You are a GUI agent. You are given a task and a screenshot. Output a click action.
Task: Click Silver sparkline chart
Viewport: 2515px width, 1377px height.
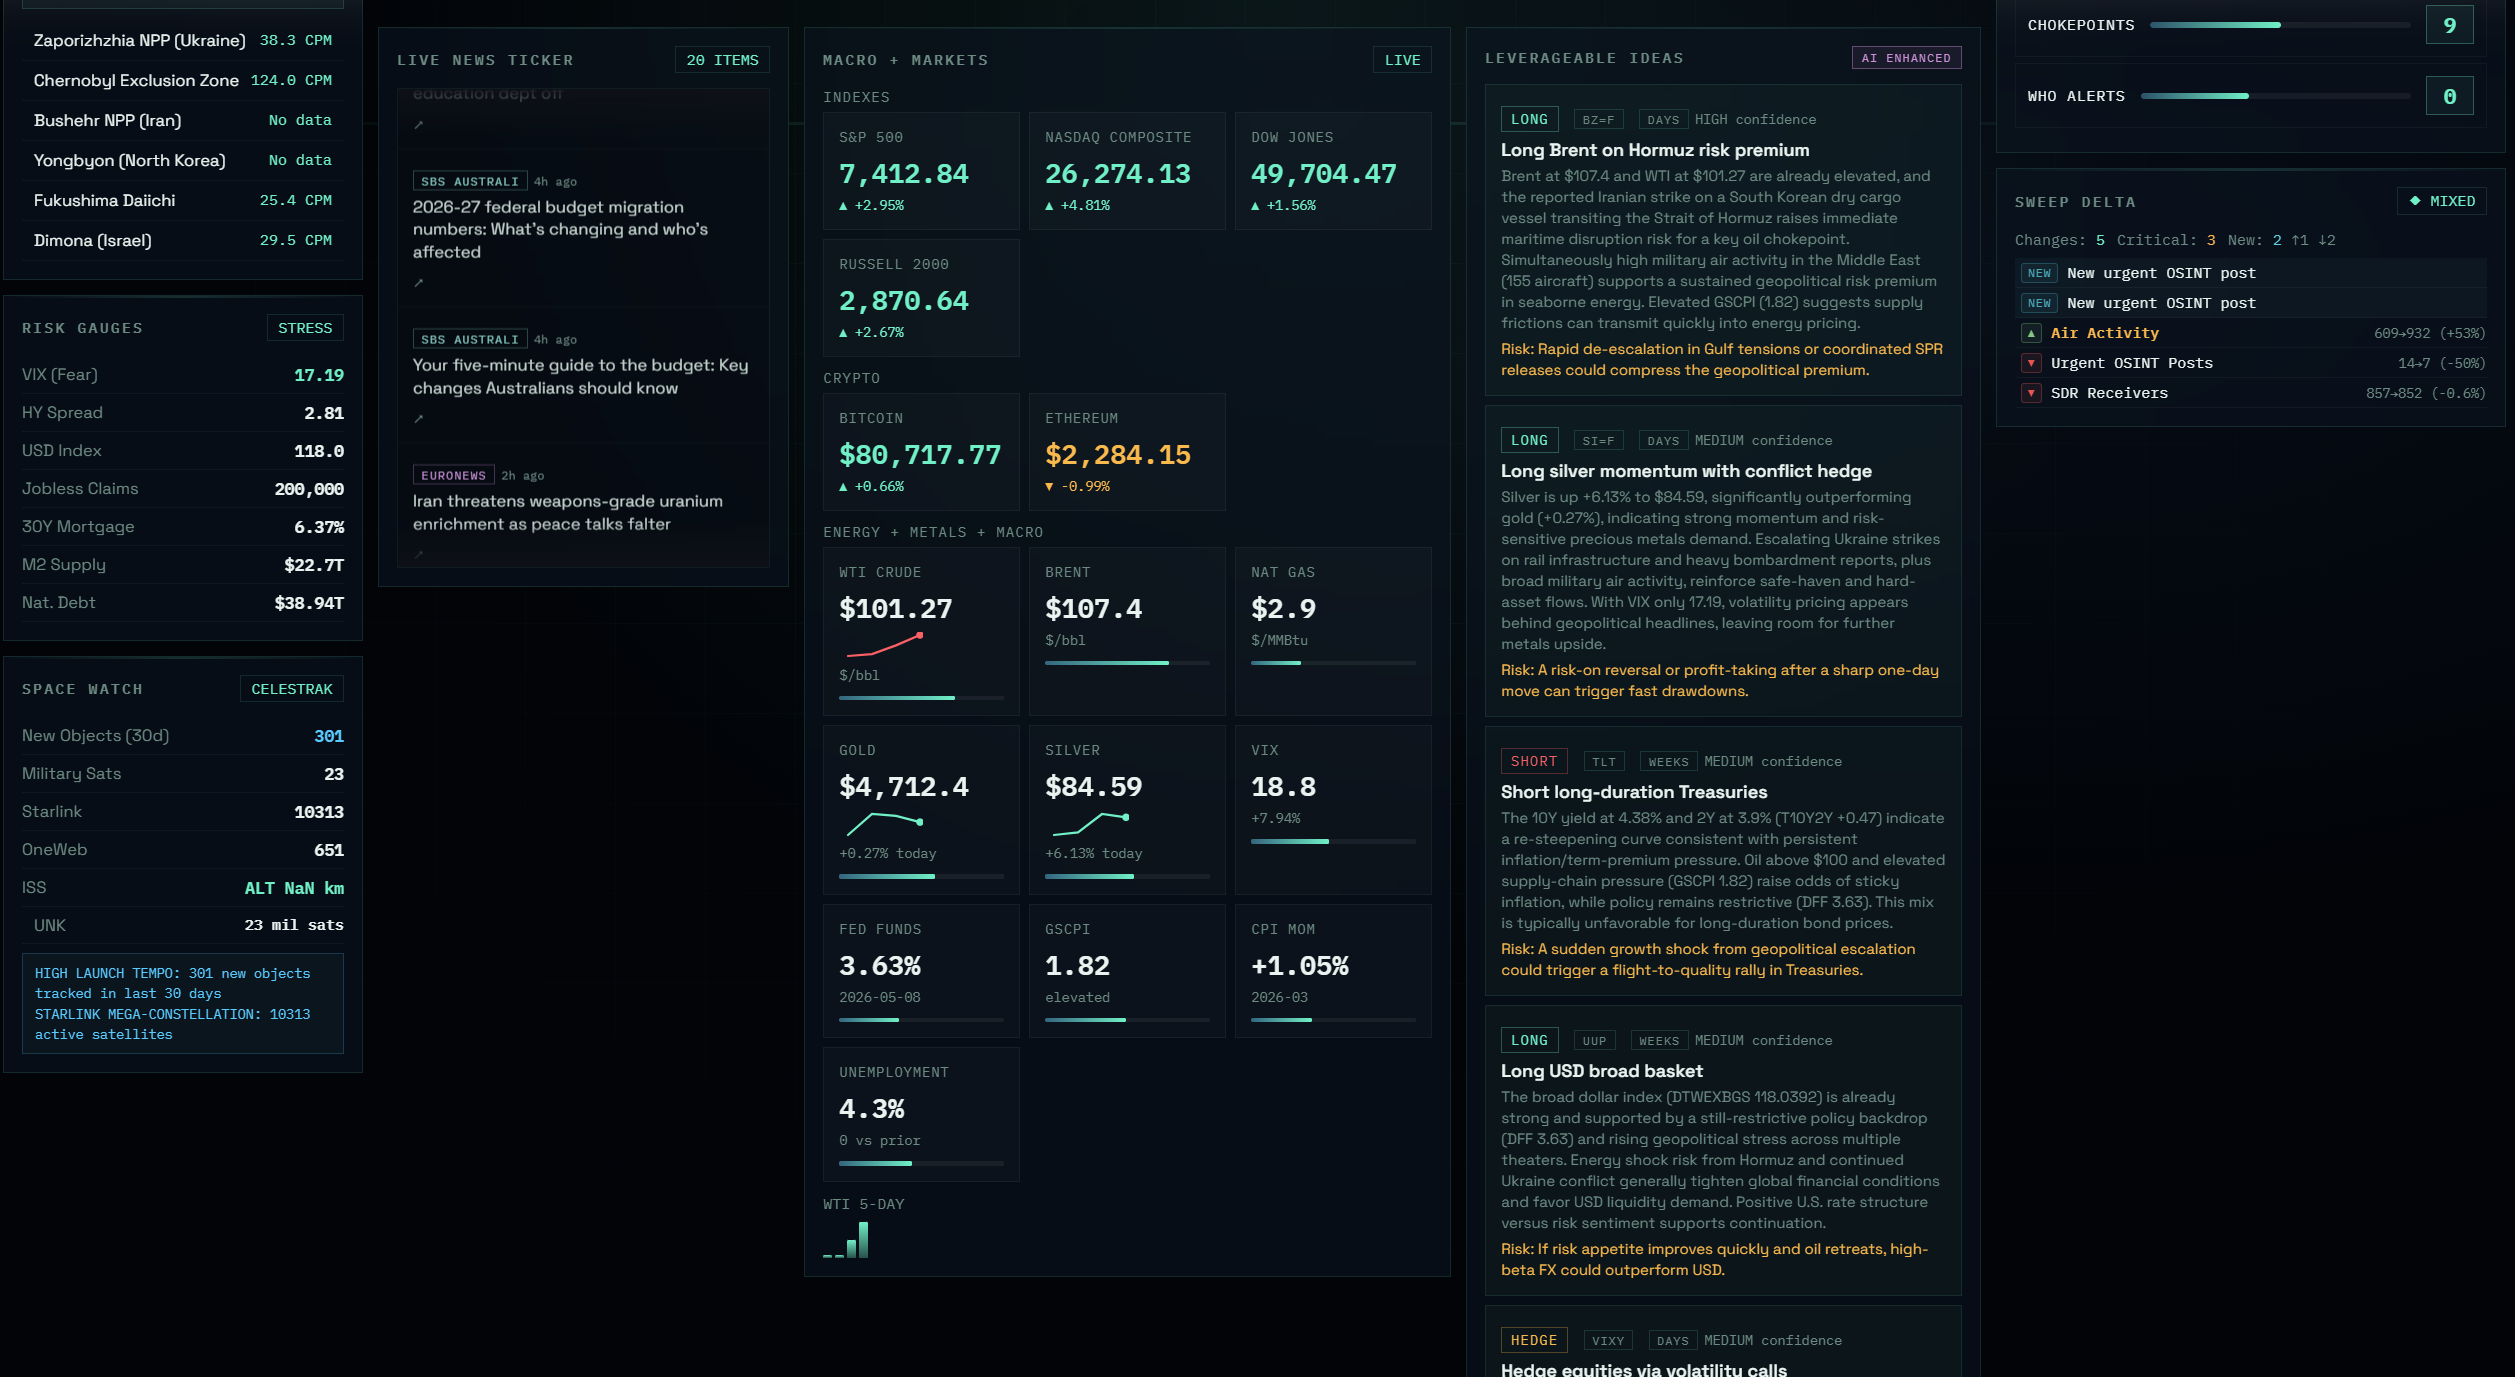coord(1090,824)
